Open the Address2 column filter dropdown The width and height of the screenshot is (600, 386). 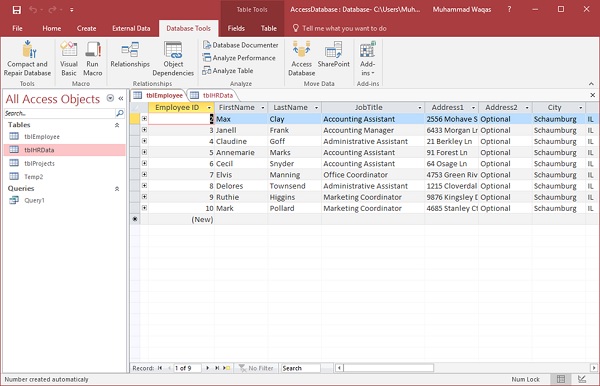[x=527, y=108]
